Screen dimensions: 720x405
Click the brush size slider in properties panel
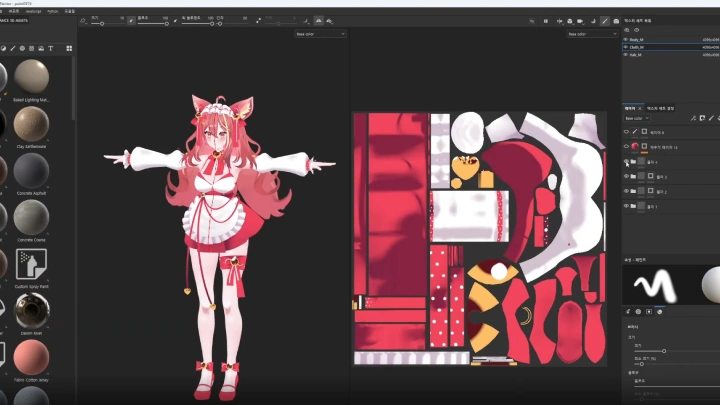pyautogui.click(x=663, y=351)
